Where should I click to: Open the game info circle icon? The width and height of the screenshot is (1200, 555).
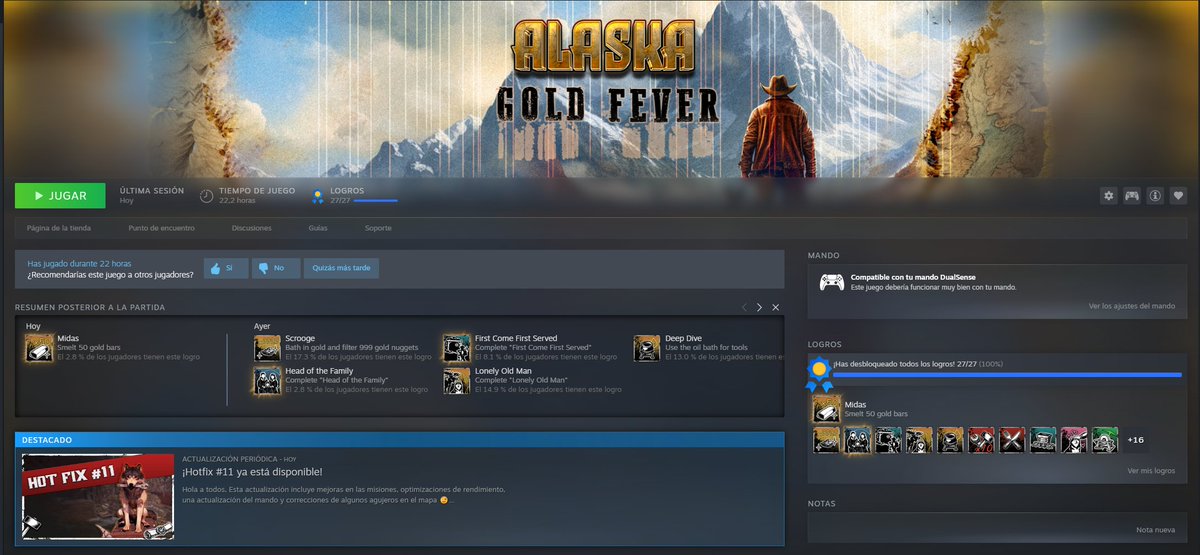pyautogui.click(x=1155, y=196)
